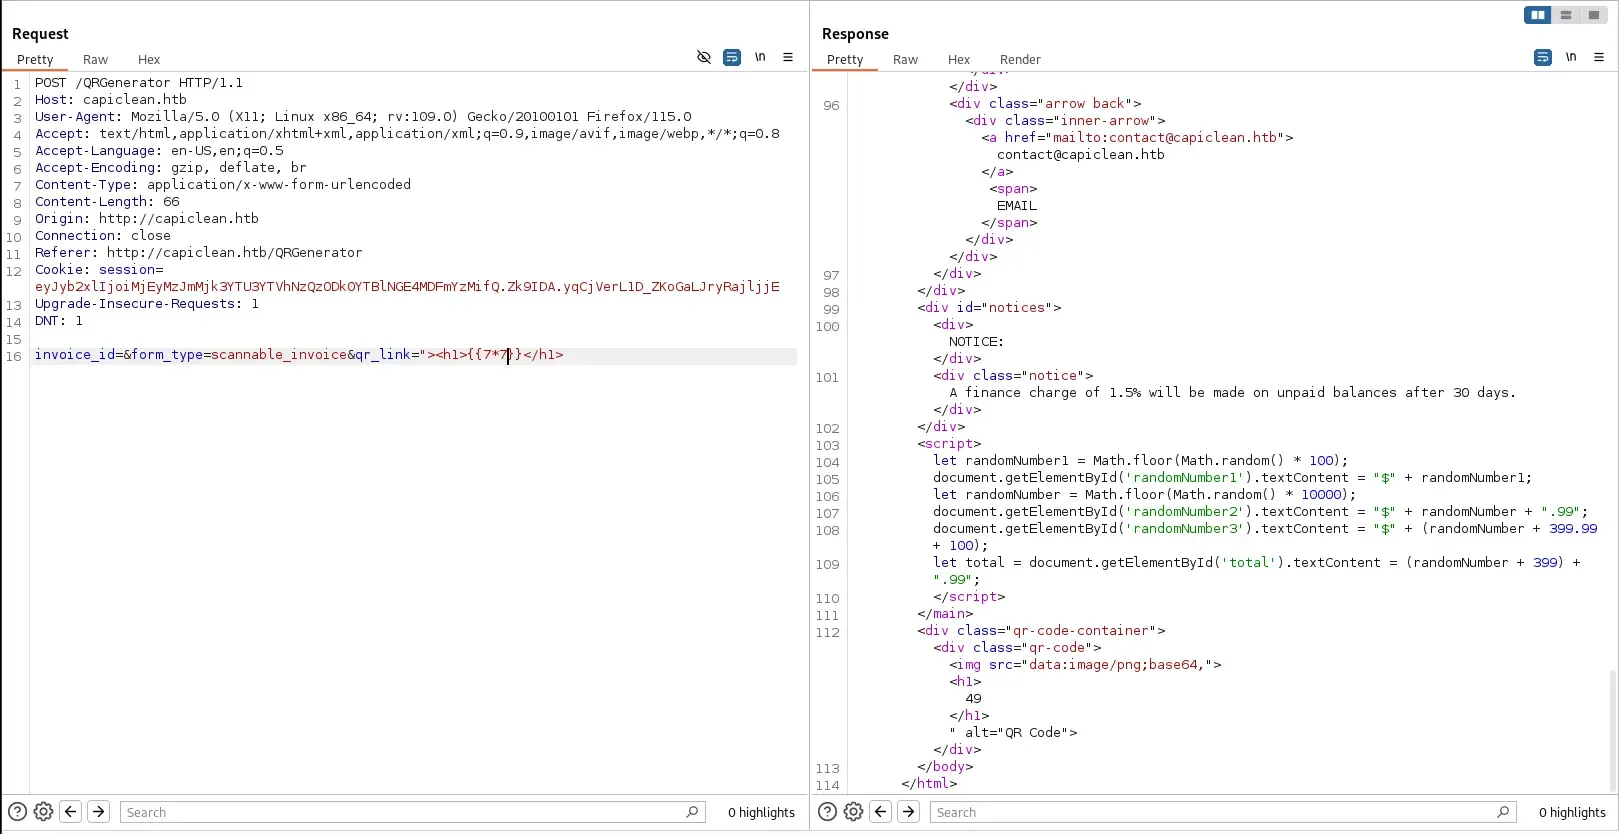Click the Response pane vertical scrollbar
Viewport: 1619px width, 834px height.
pyautogui.click(x=1612, y=730)
